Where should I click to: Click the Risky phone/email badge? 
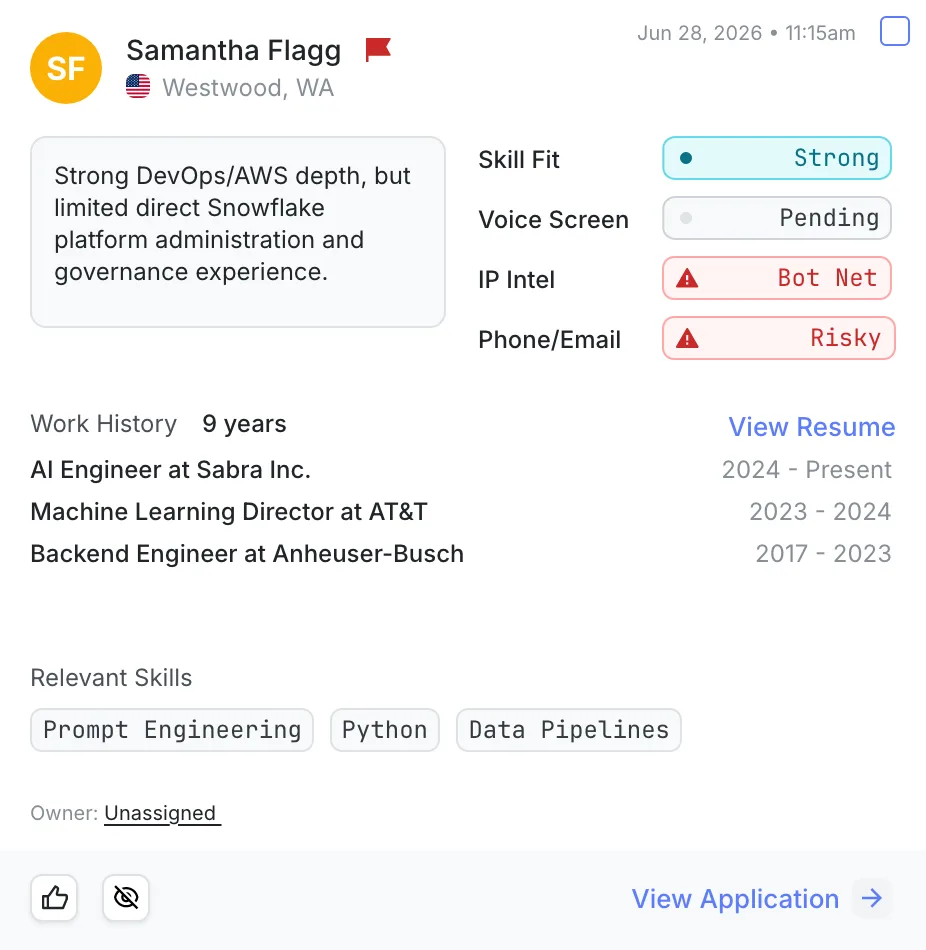point(779,338)
